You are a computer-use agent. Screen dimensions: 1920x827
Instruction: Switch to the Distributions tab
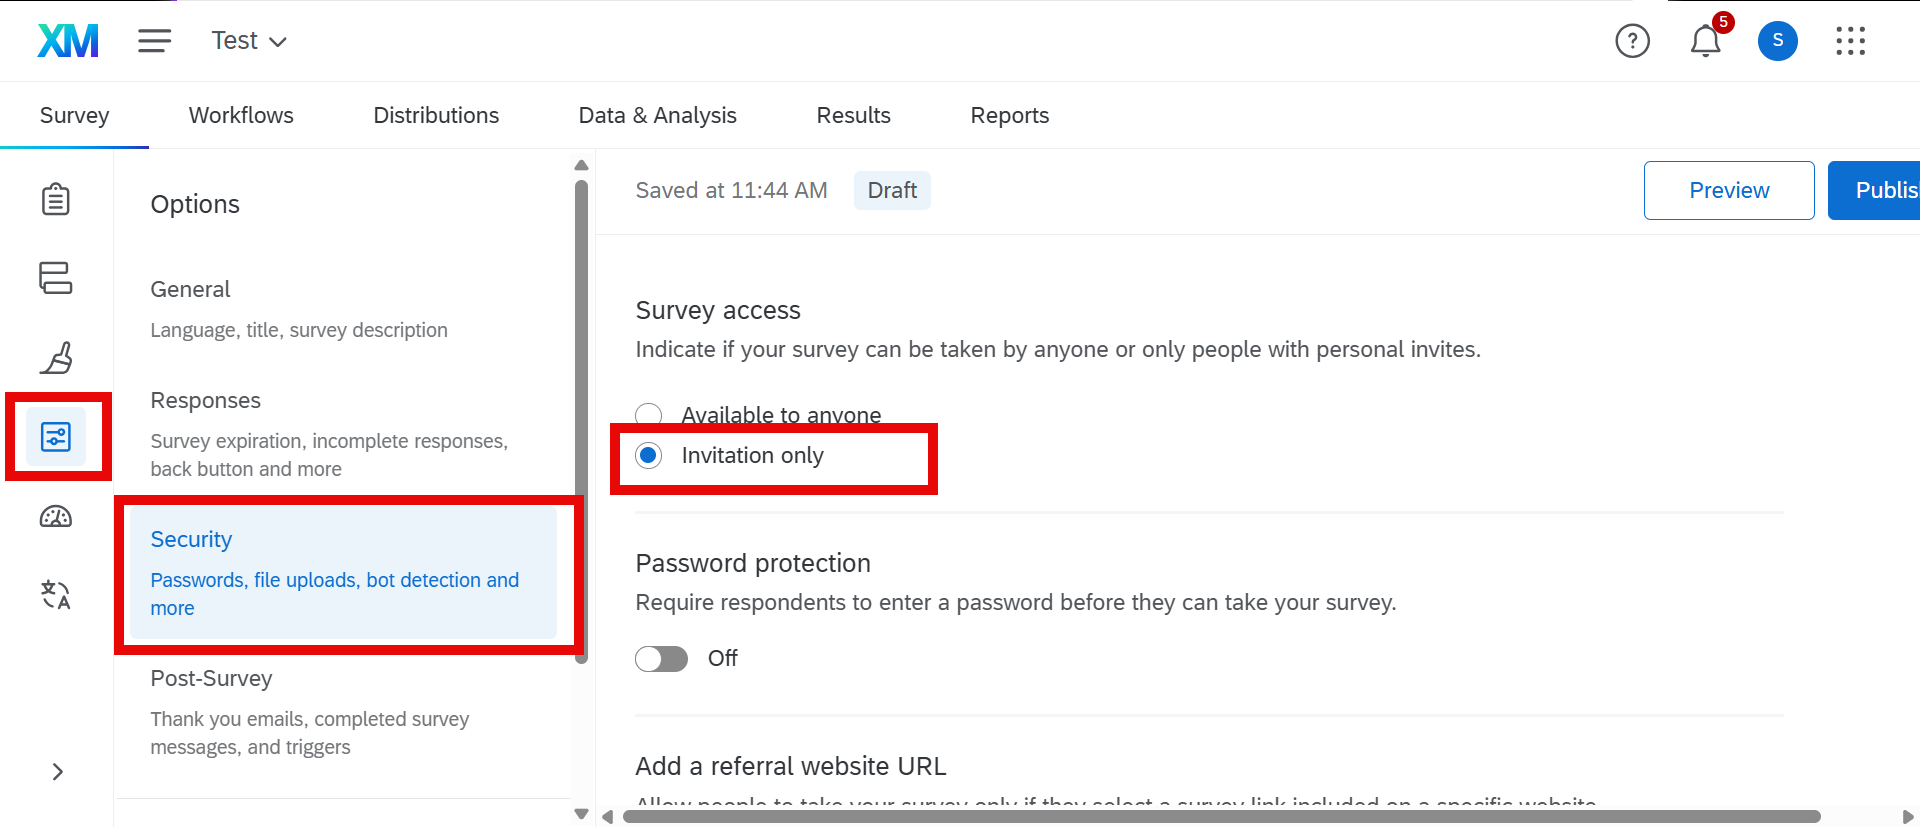pyautogui.click(x=436, y=116)
